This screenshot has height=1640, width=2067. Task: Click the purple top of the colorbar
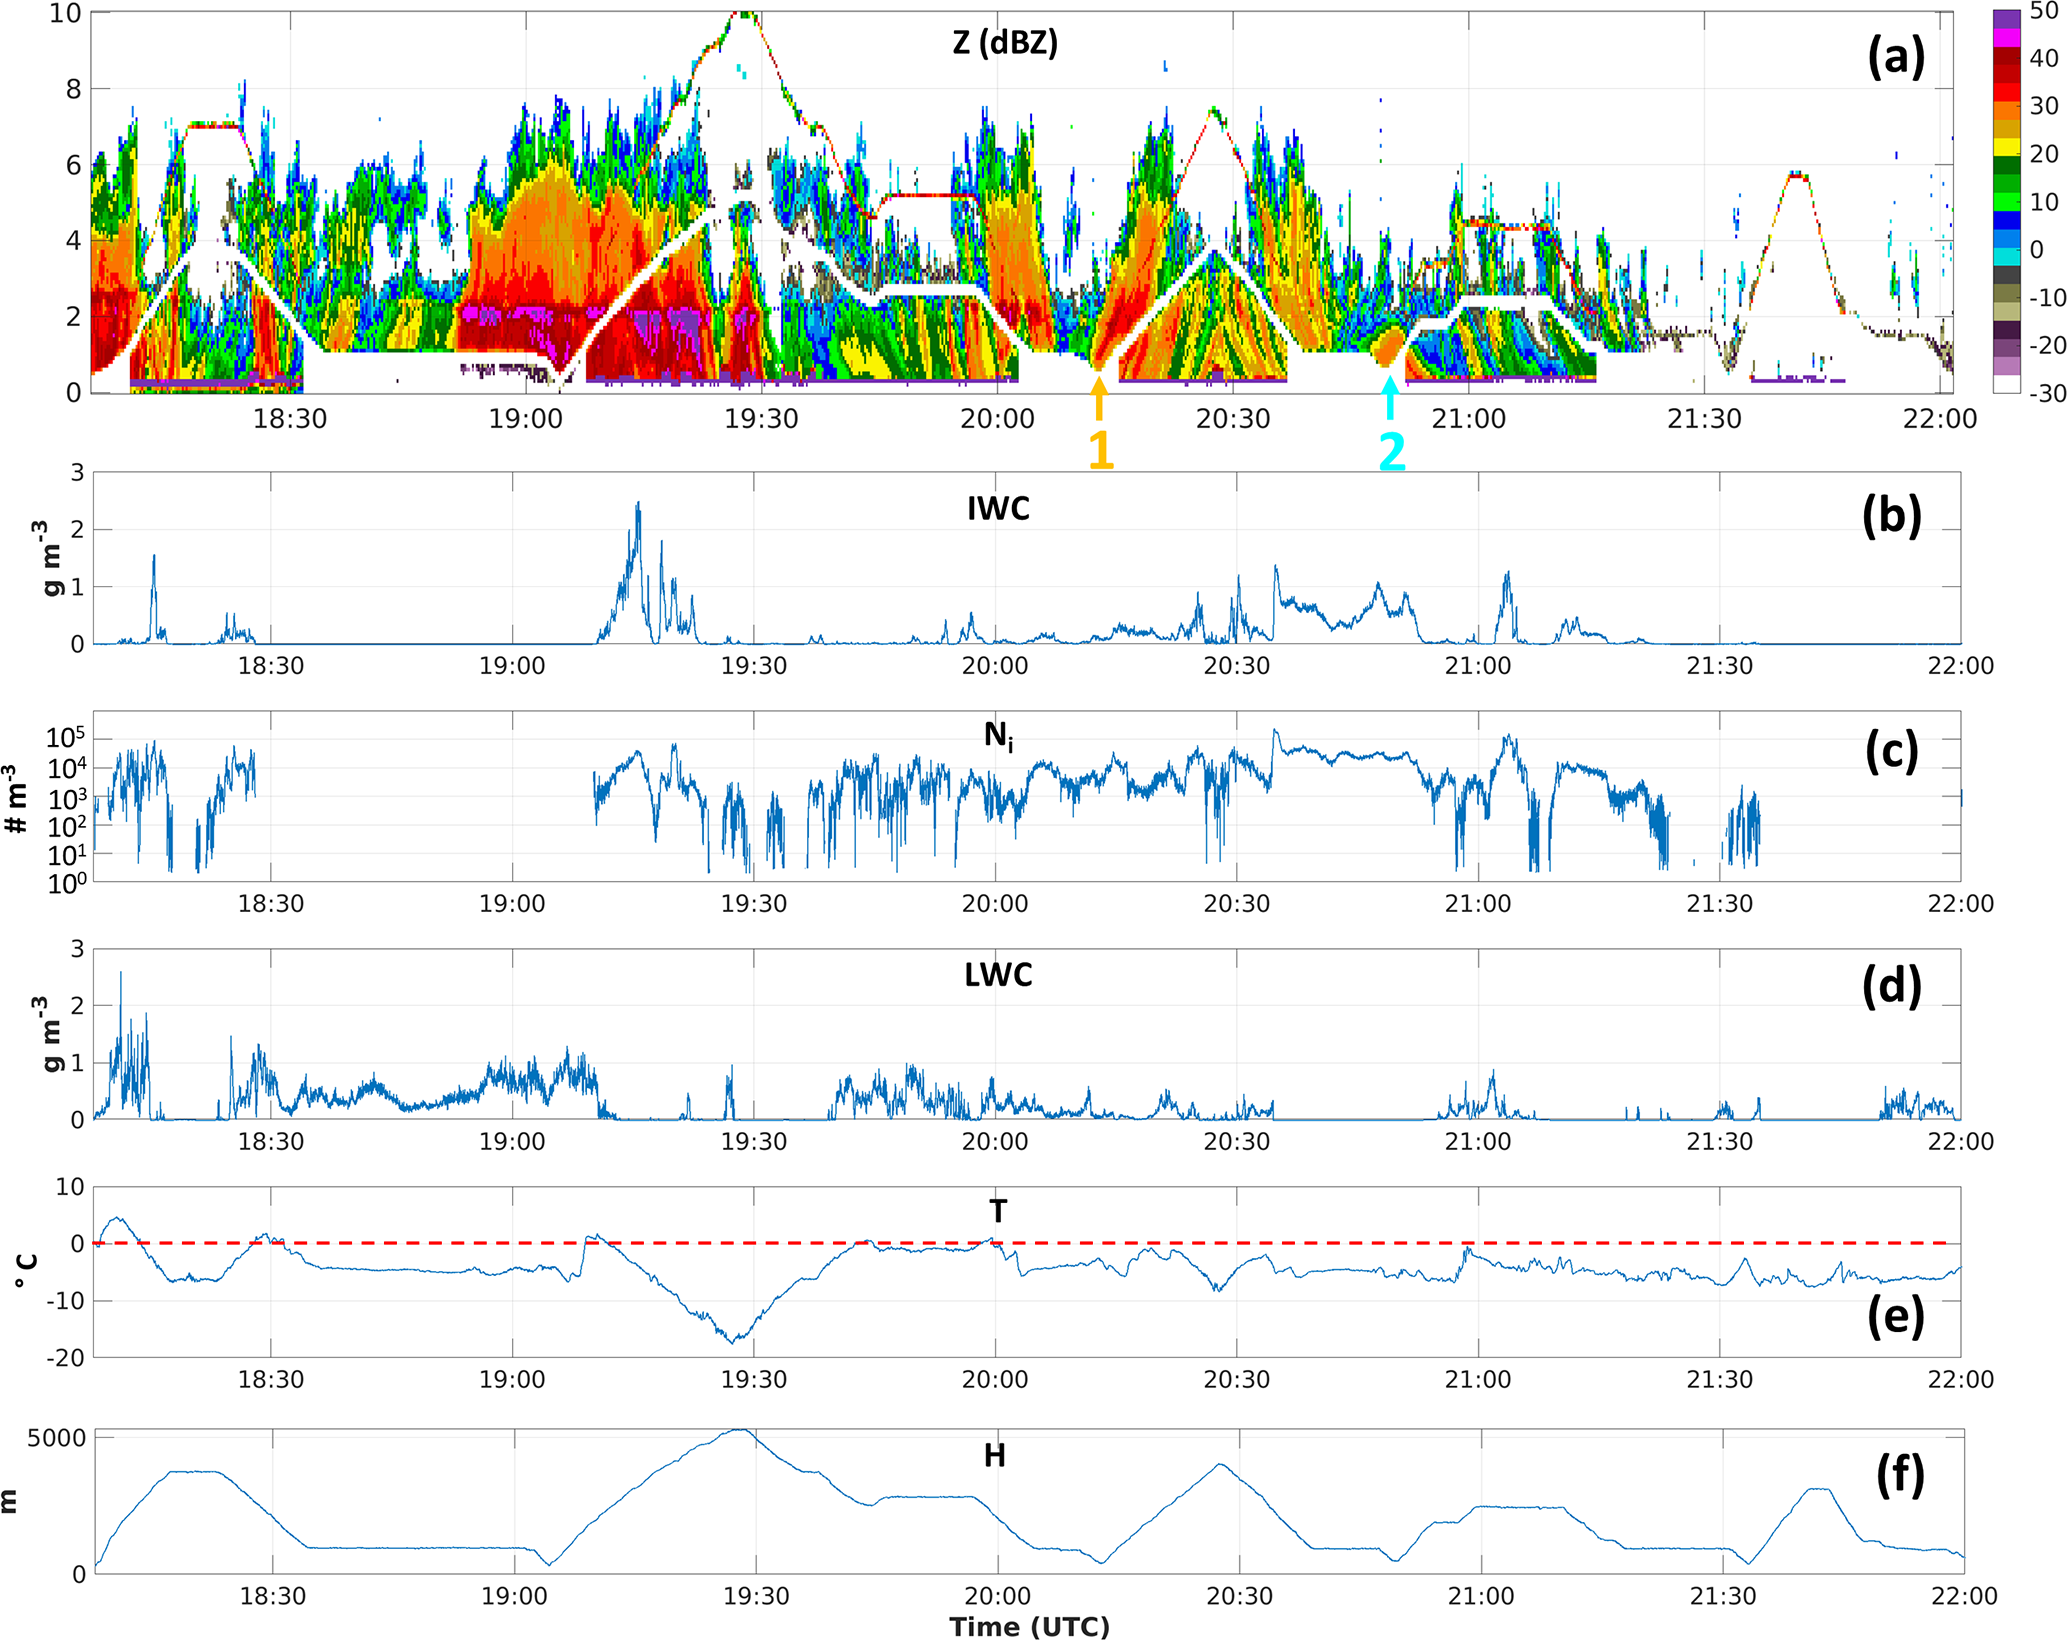(x=2006, y=19)
